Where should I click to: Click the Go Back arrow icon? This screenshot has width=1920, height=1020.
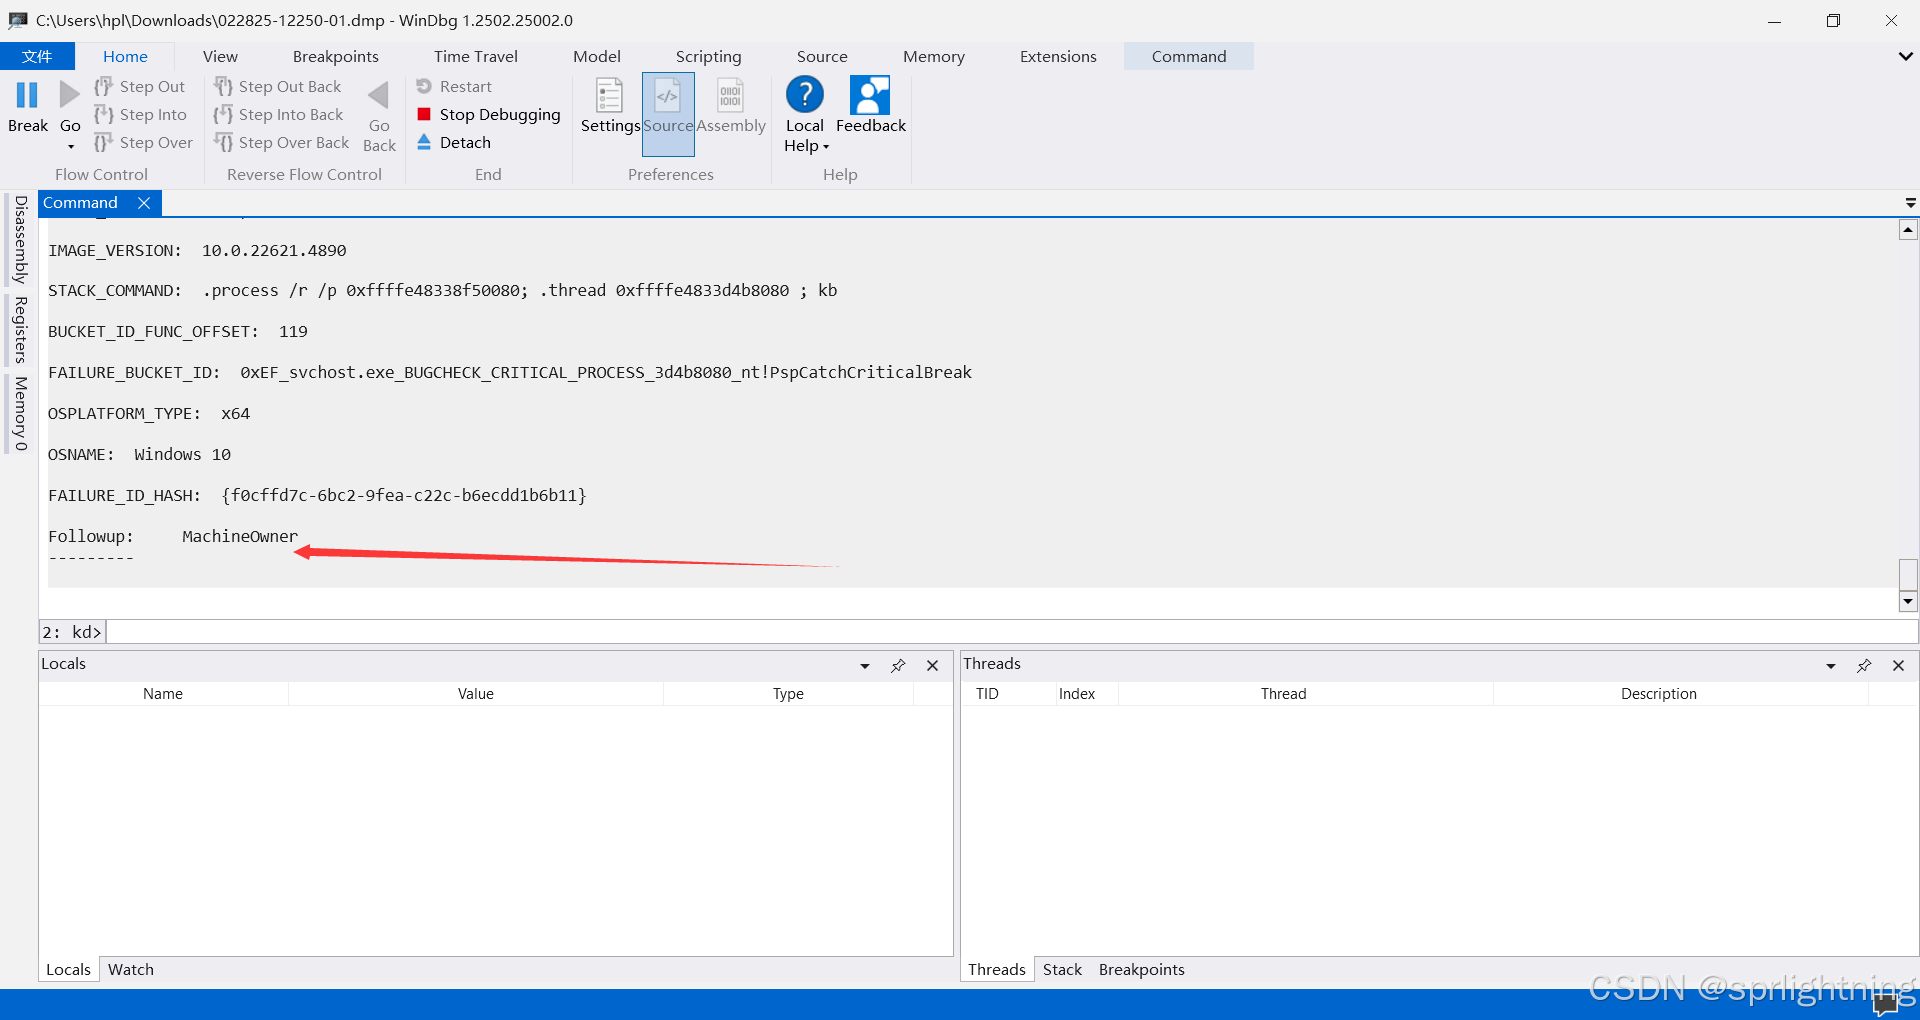click(x=379, y=96)
